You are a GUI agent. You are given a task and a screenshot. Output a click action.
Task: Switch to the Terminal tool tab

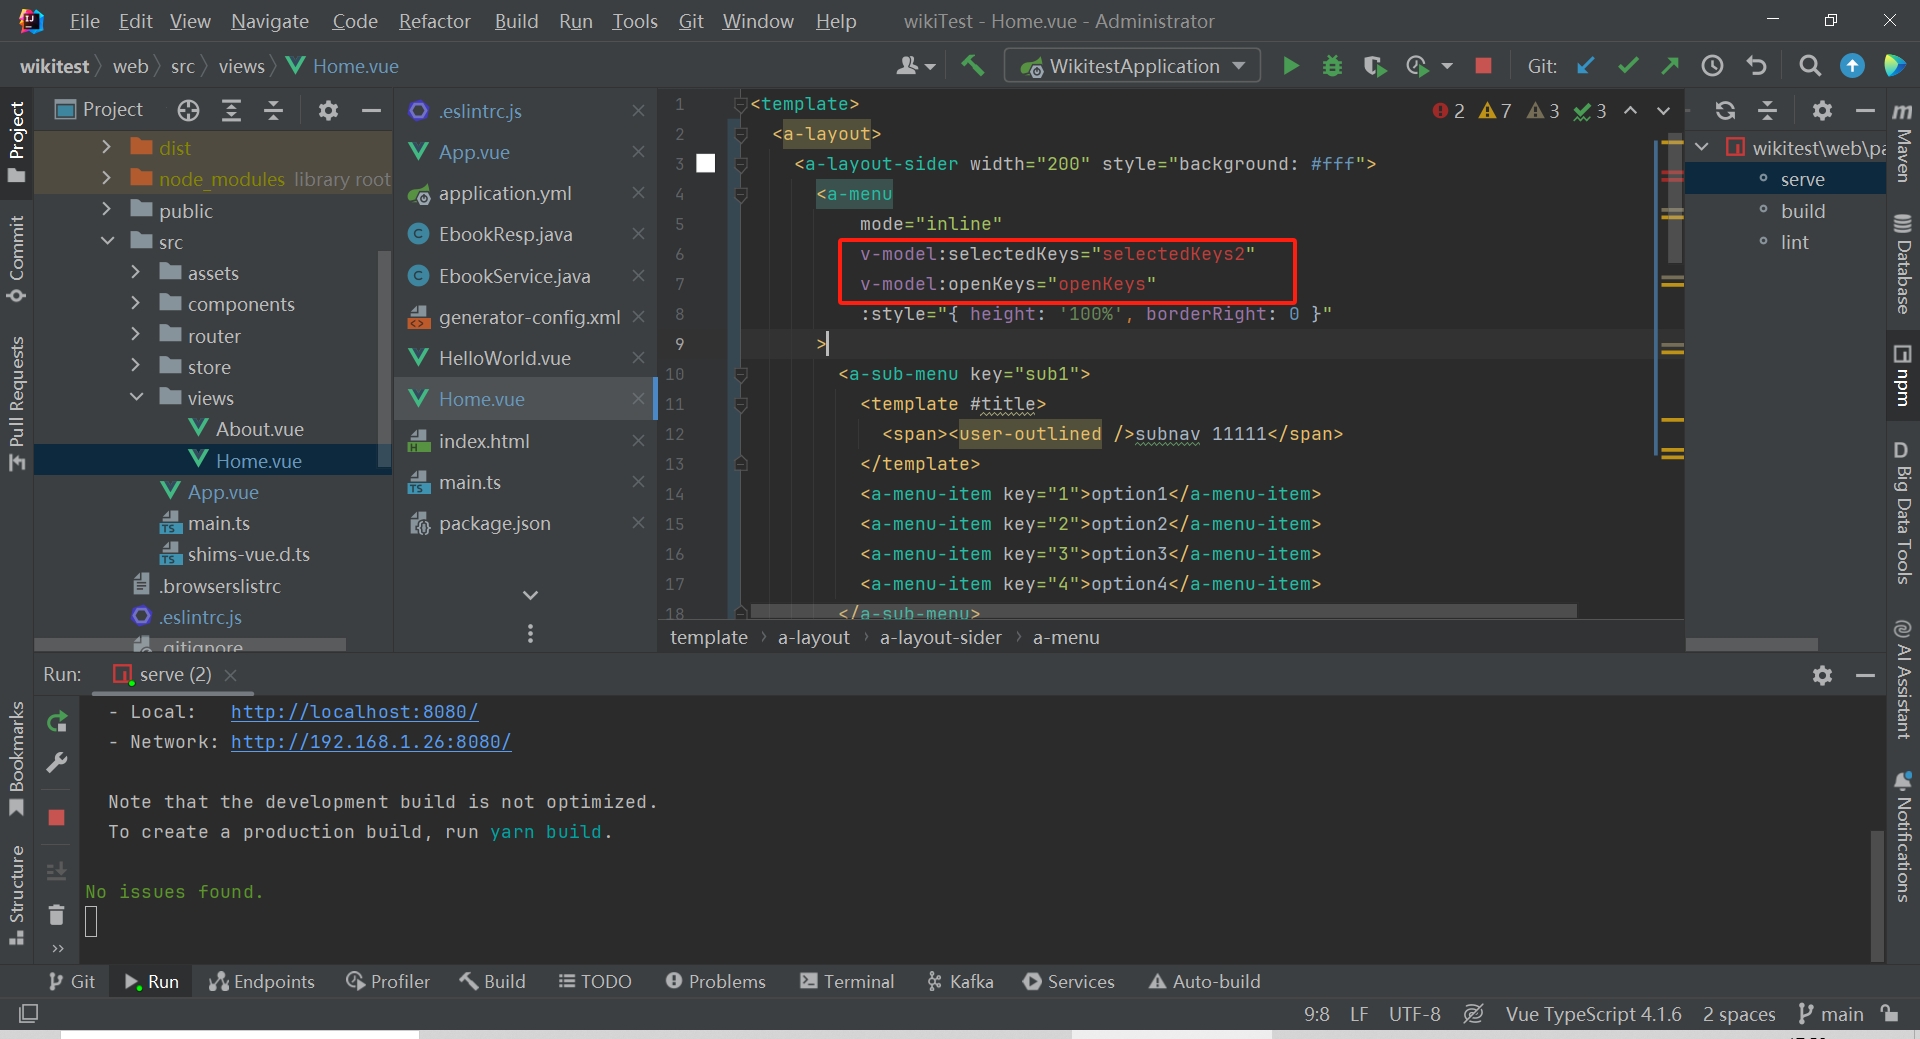click(x=847, y=981)
